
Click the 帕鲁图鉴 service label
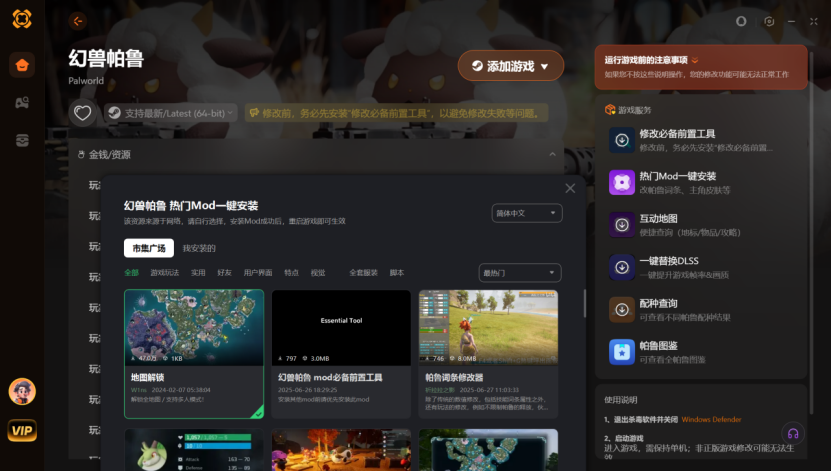tap(658, 346)
